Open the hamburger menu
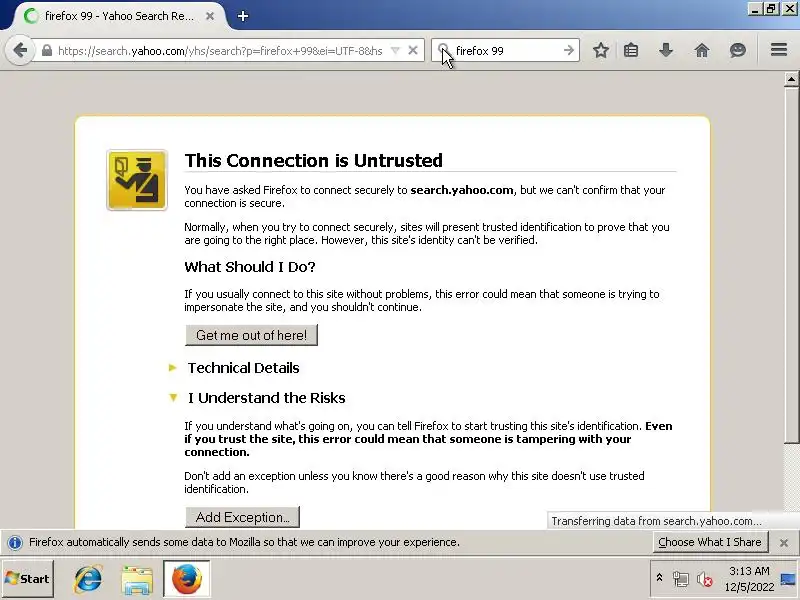Screen dimensions: 800x600 [x=779, y=49]
